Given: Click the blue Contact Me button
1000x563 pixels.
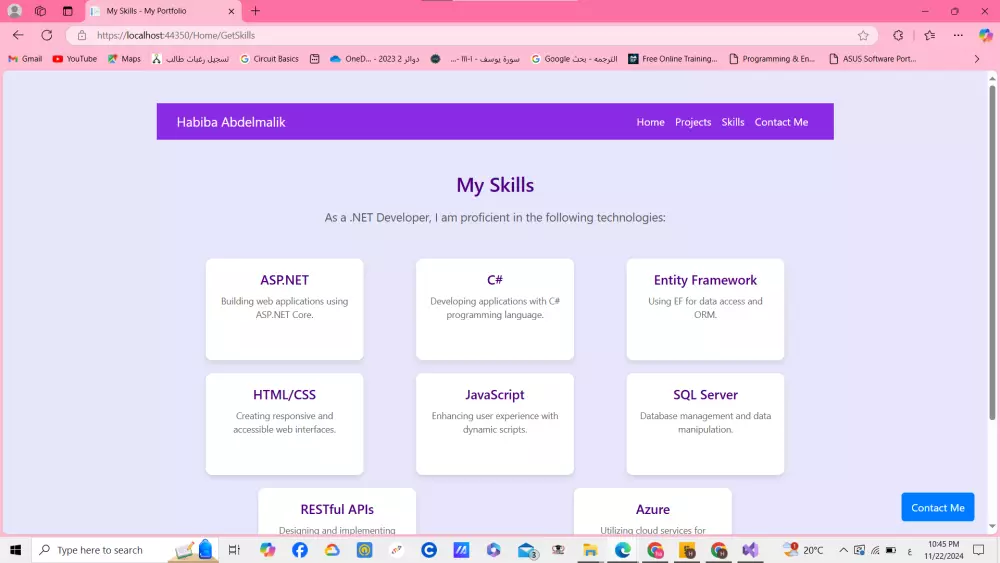Looking at the screenshot, I should (938, 508).
